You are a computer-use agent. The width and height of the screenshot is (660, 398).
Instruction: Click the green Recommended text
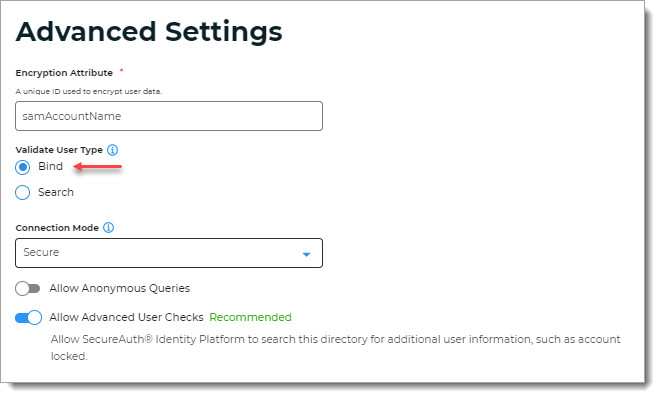[x=250, y=317]
